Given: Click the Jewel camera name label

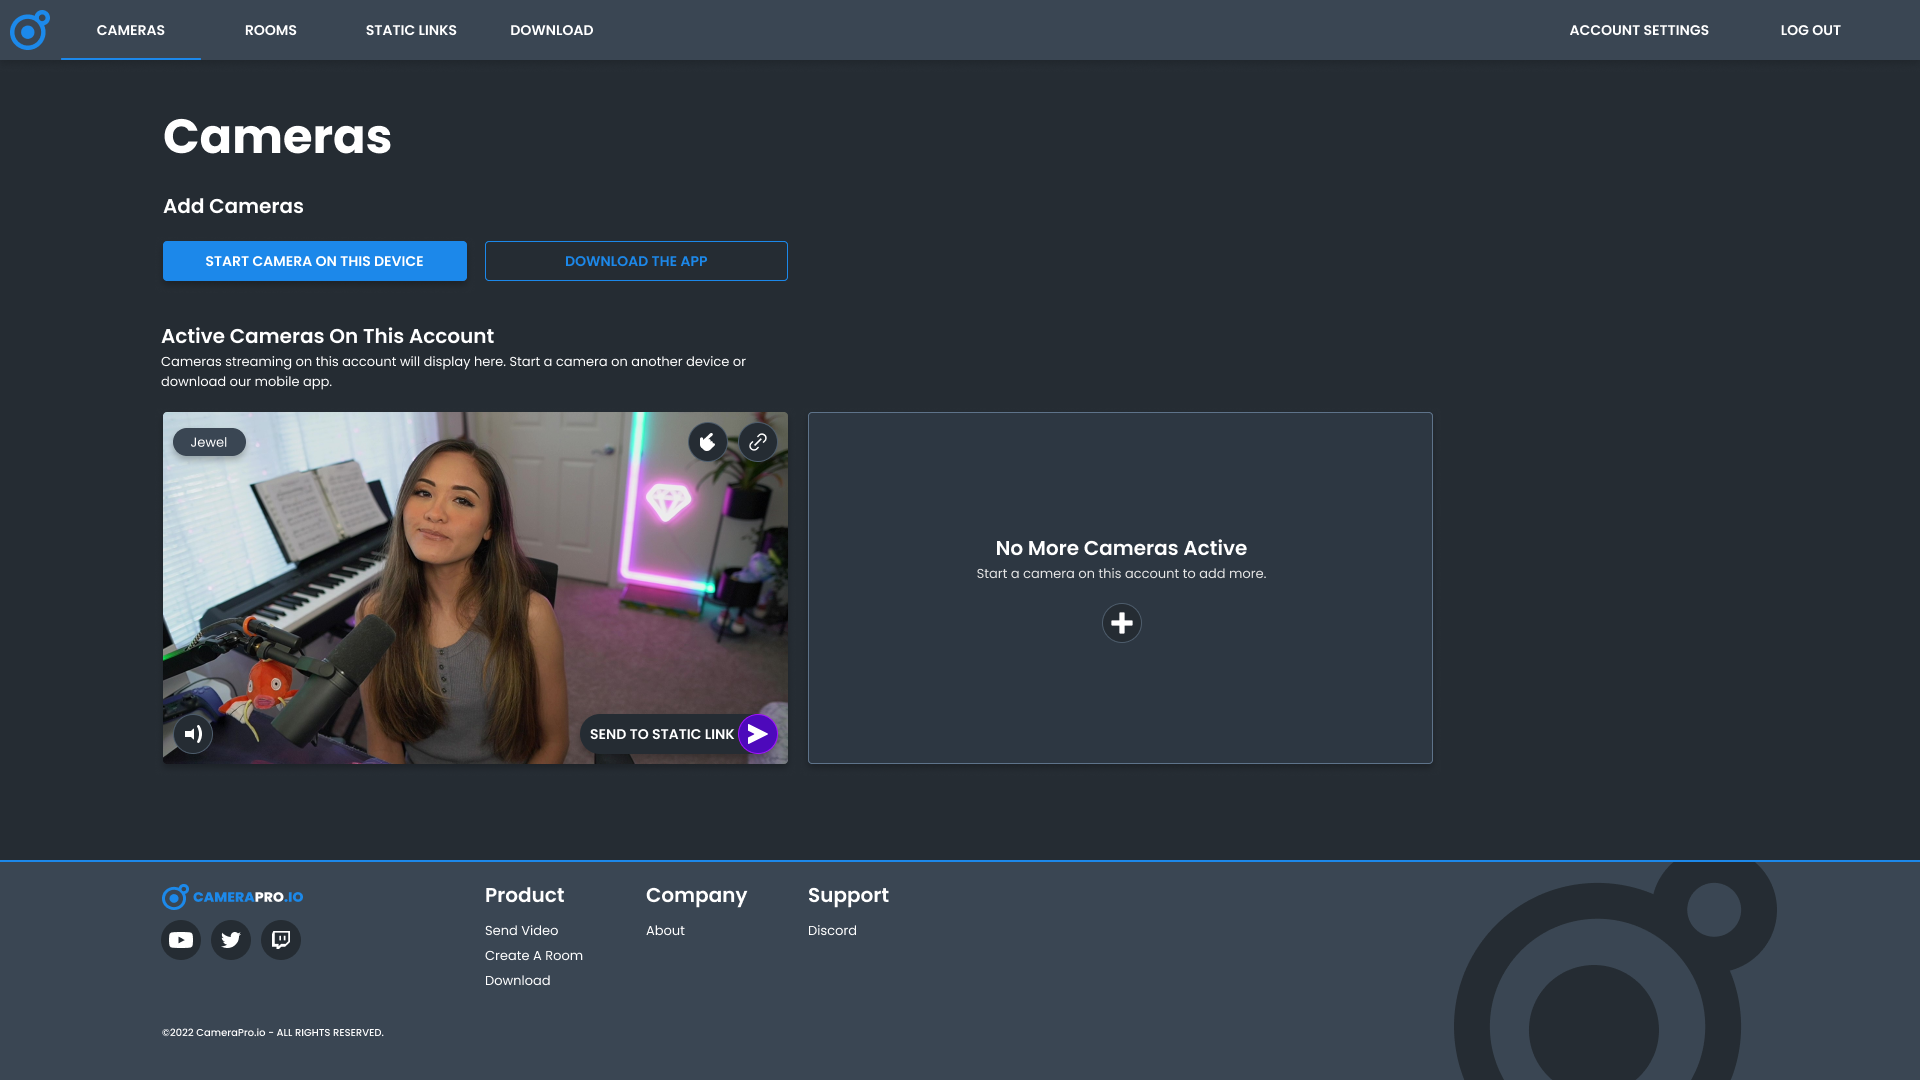Looking at the screenshot, I should point(209,442).
